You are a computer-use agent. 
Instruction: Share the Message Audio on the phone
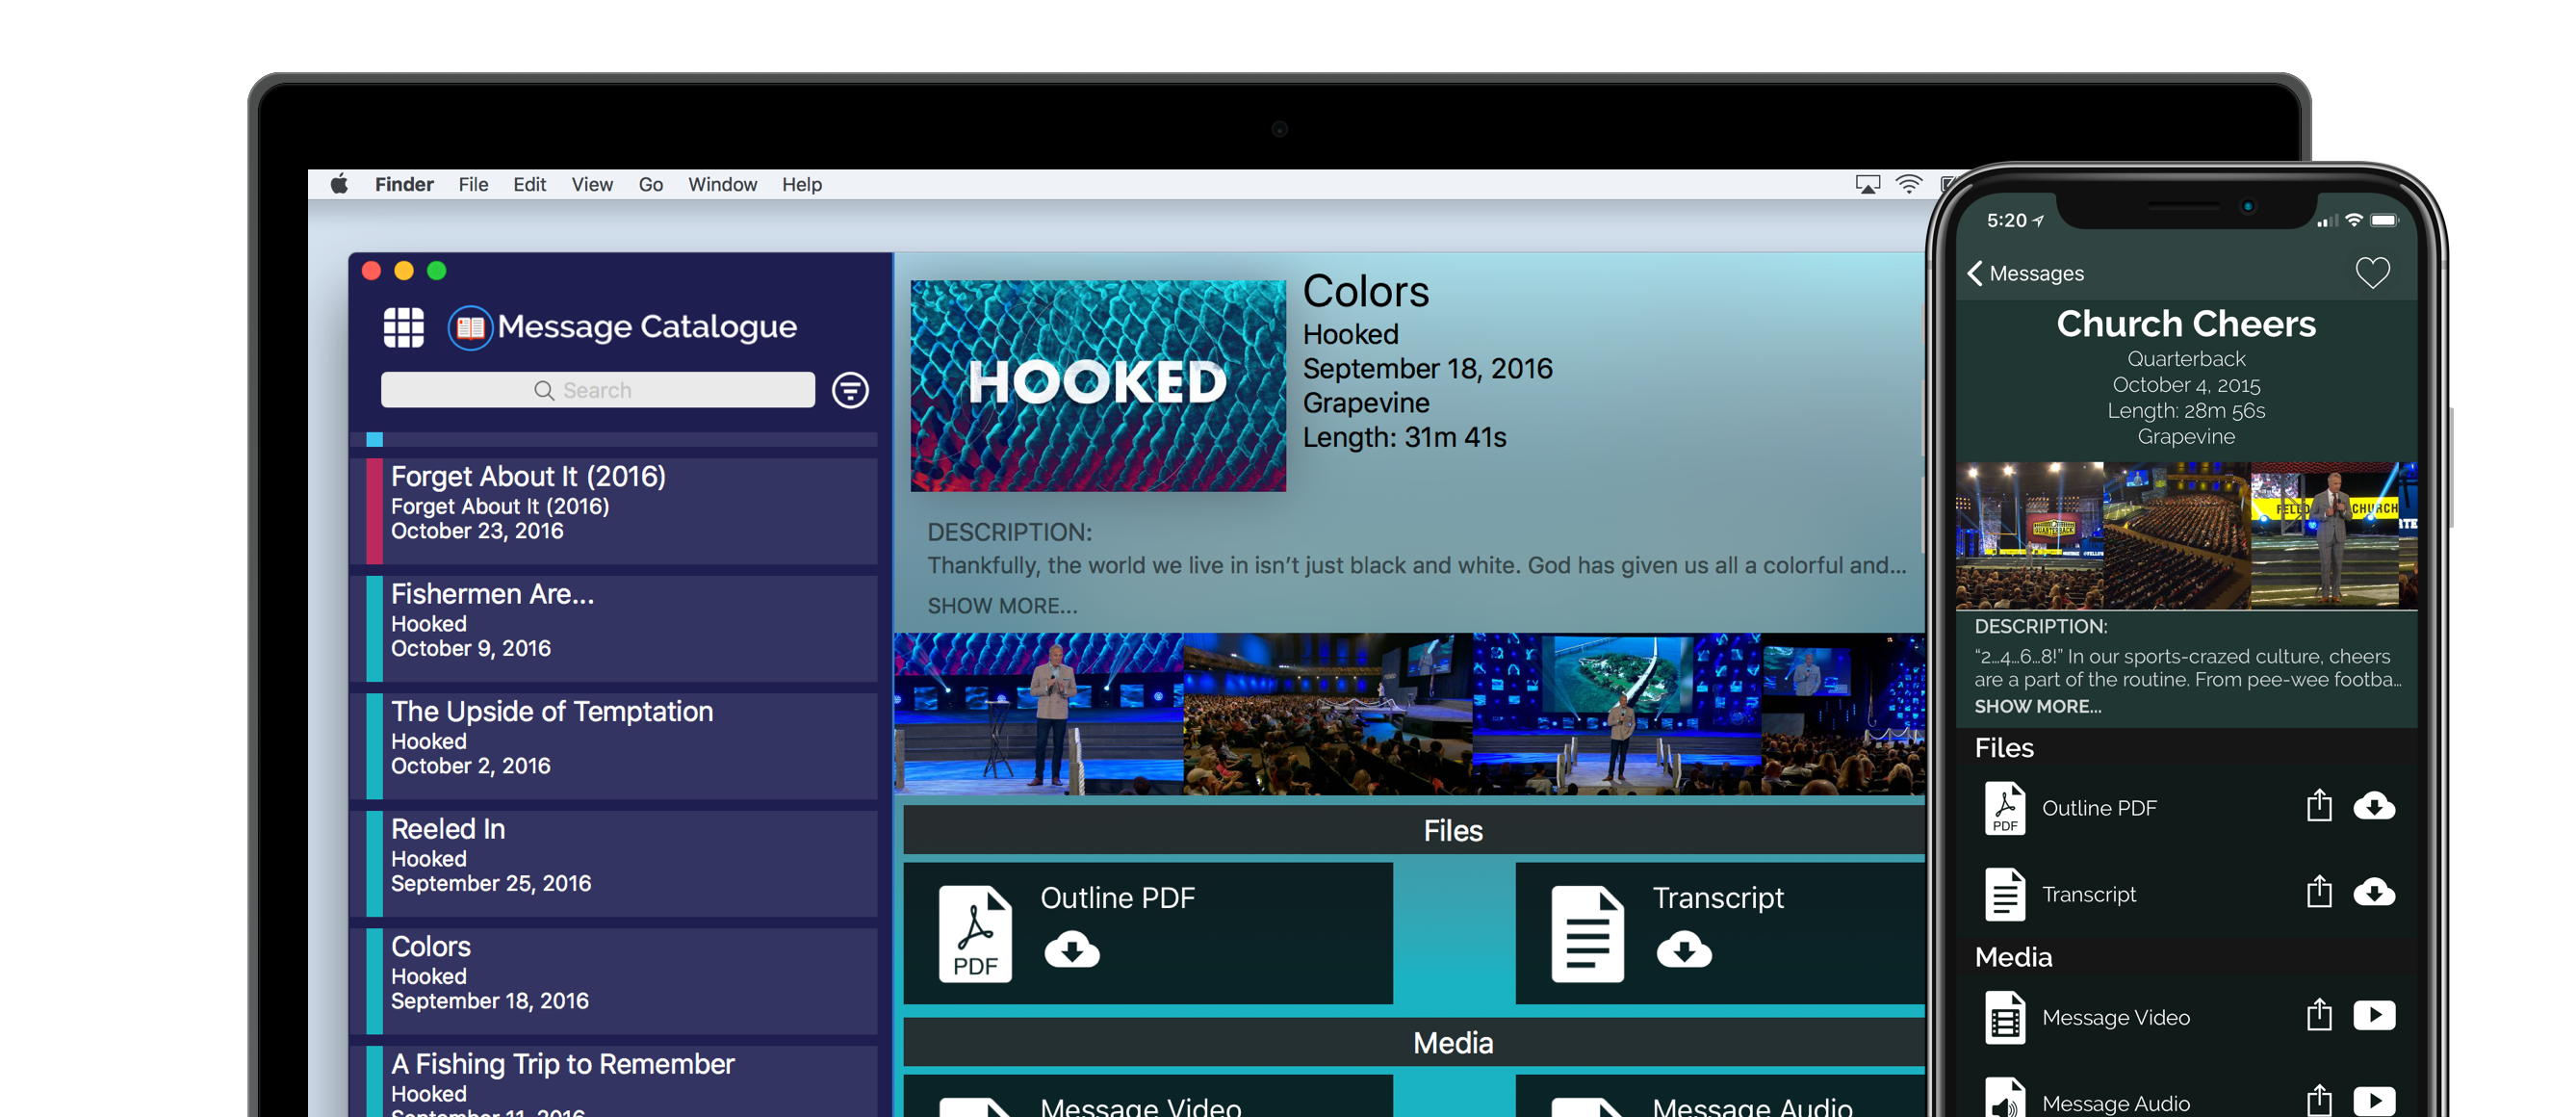pos(2319,1101)
